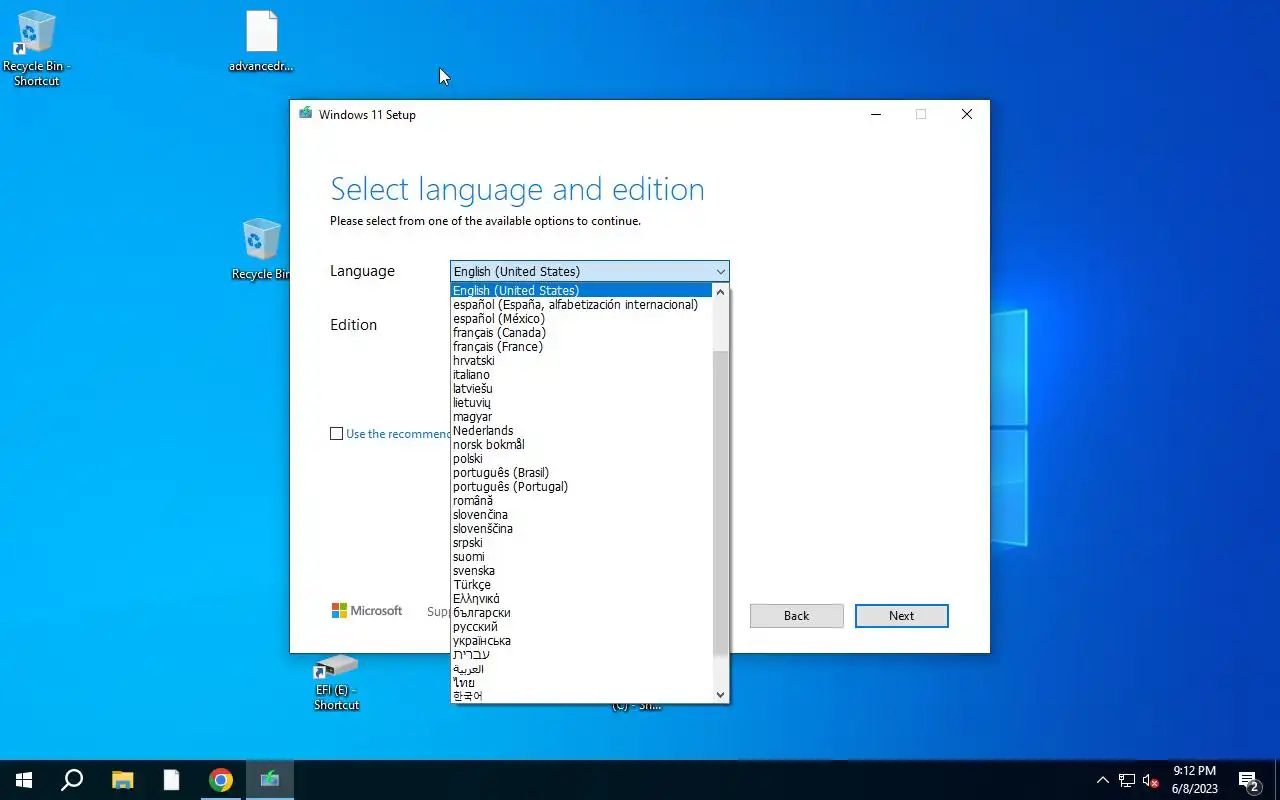
Task: Pick français (Canada) from the list
Action: point(581,332)
